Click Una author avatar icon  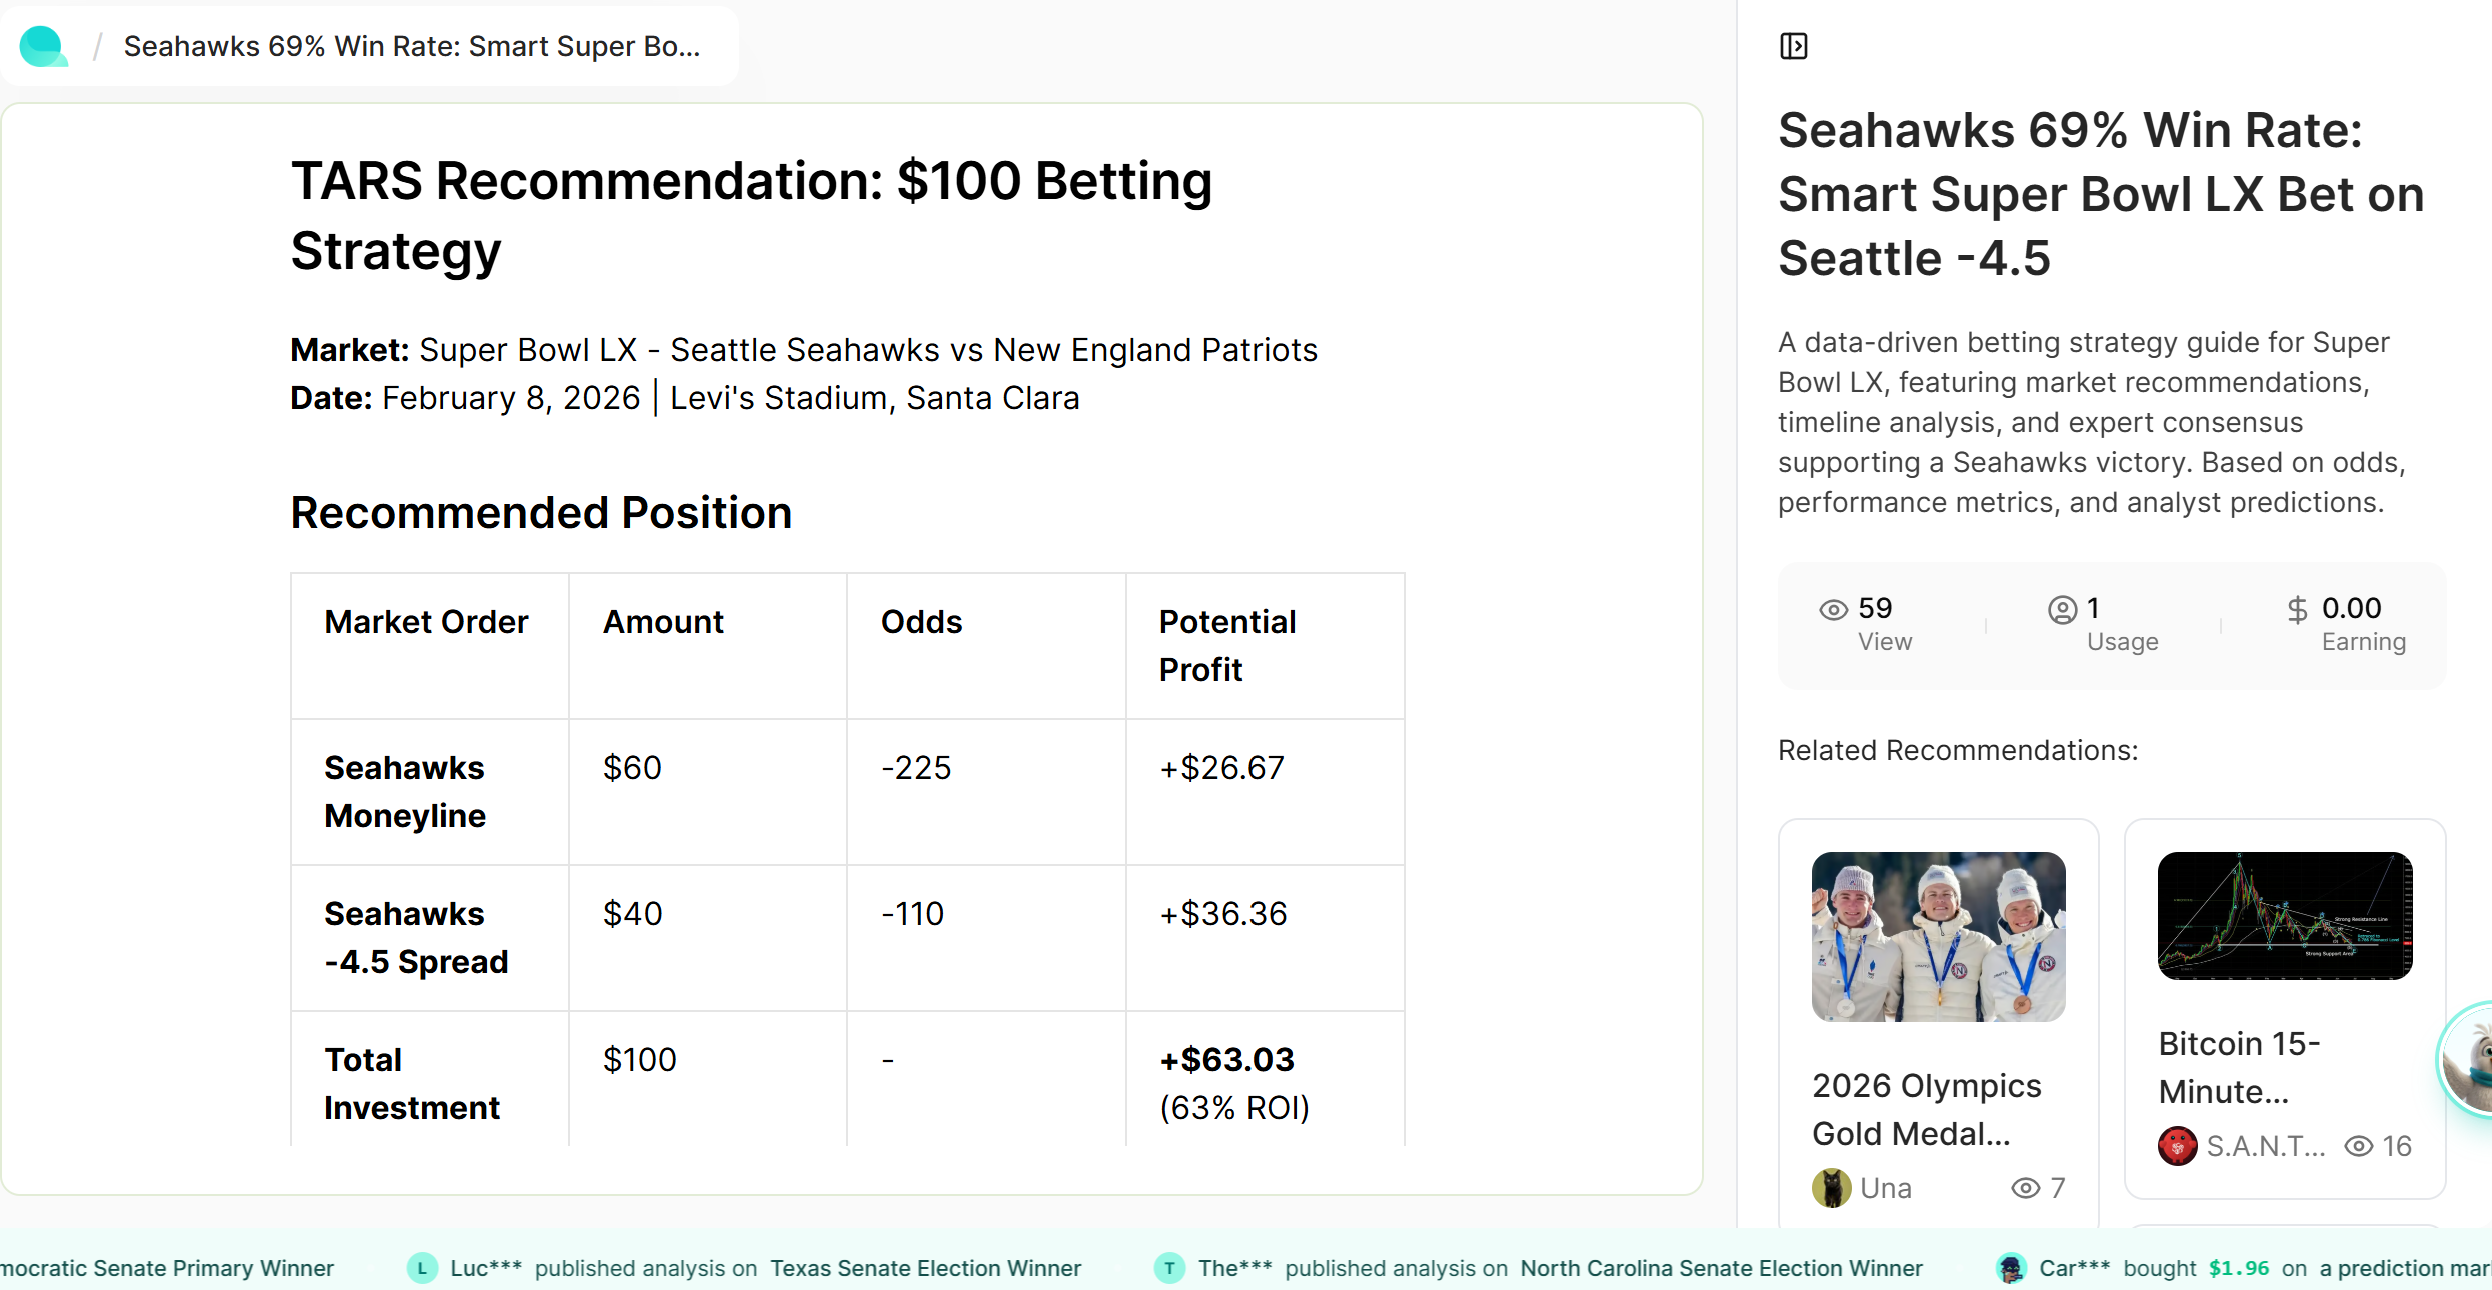click(1832, 1188)
